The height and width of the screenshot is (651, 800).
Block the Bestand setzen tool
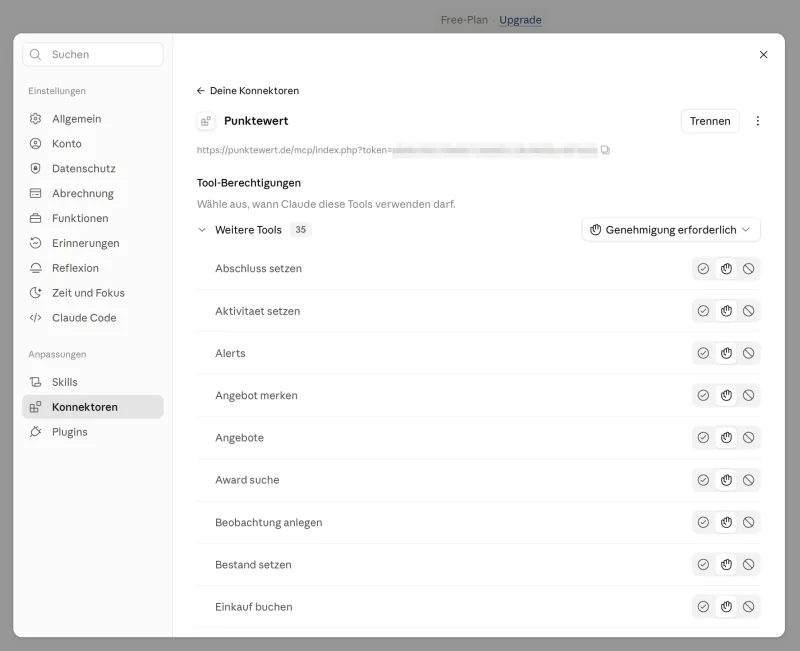[748, 565]
